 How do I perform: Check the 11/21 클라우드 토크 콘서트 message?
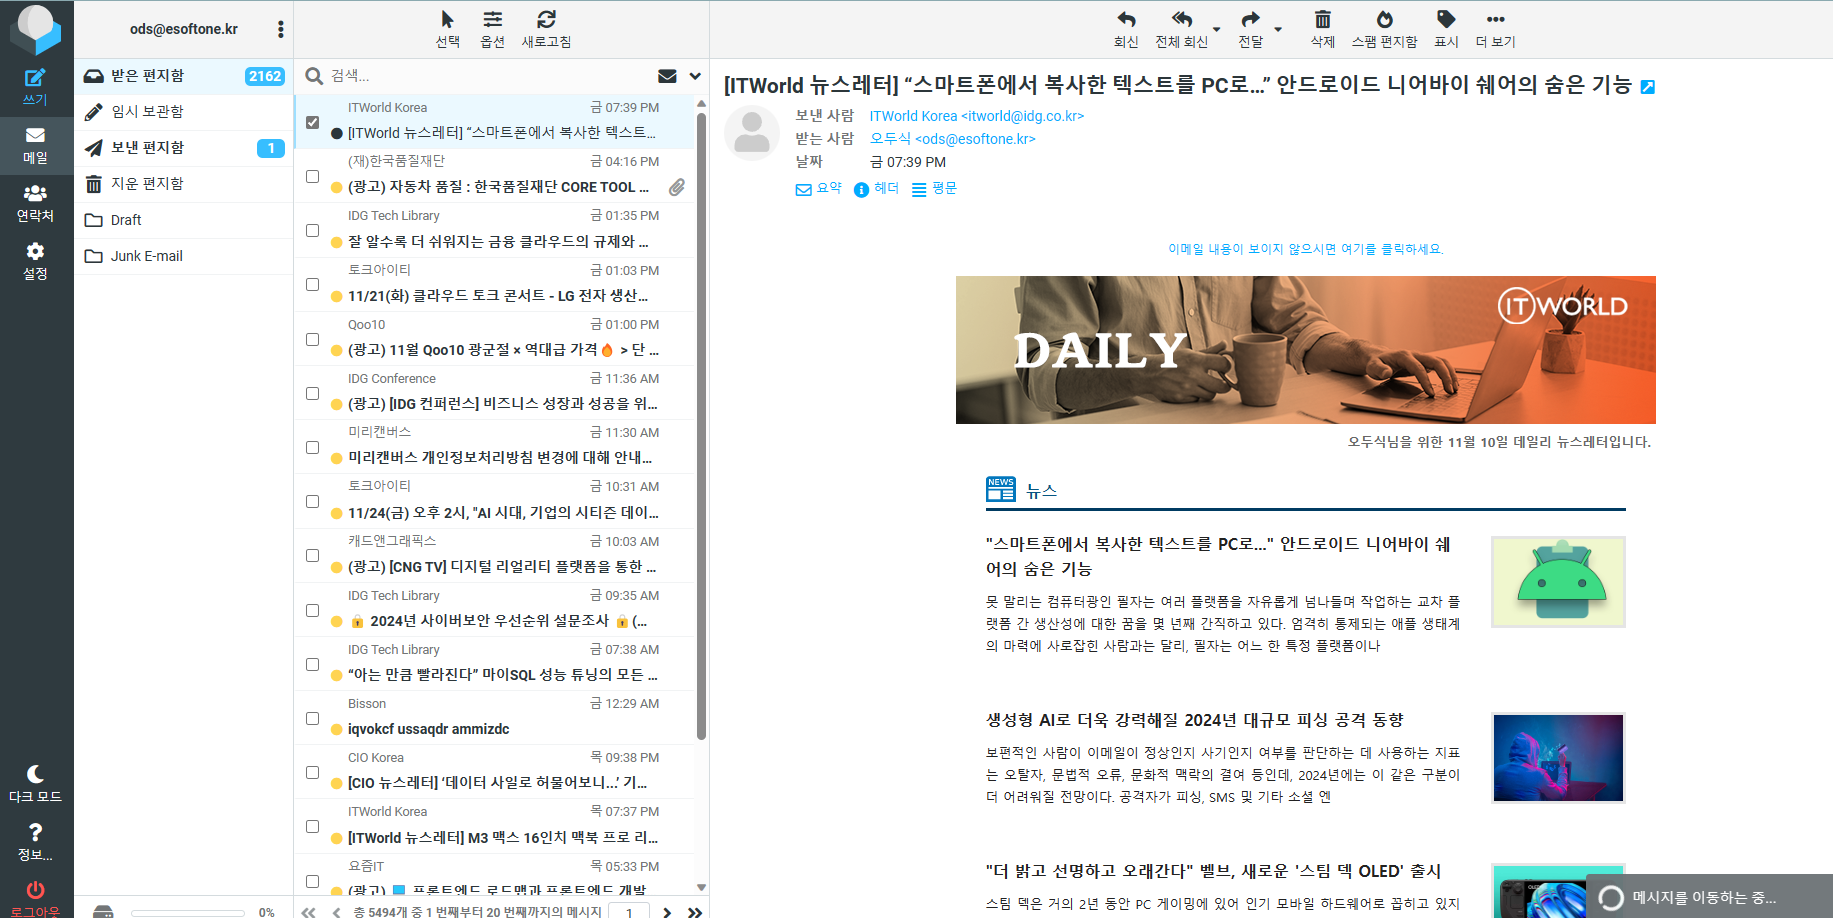coord(313,284)
